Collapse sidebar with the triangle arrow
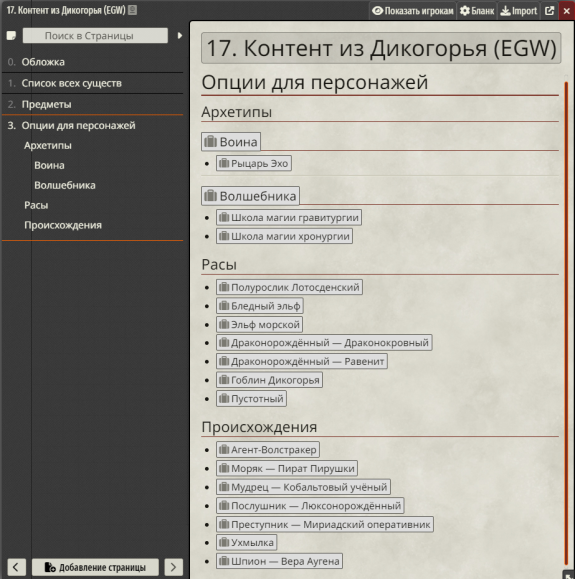The width and height of the screenshot is (575, 579). pyautogui.click(x=180, y=36)
